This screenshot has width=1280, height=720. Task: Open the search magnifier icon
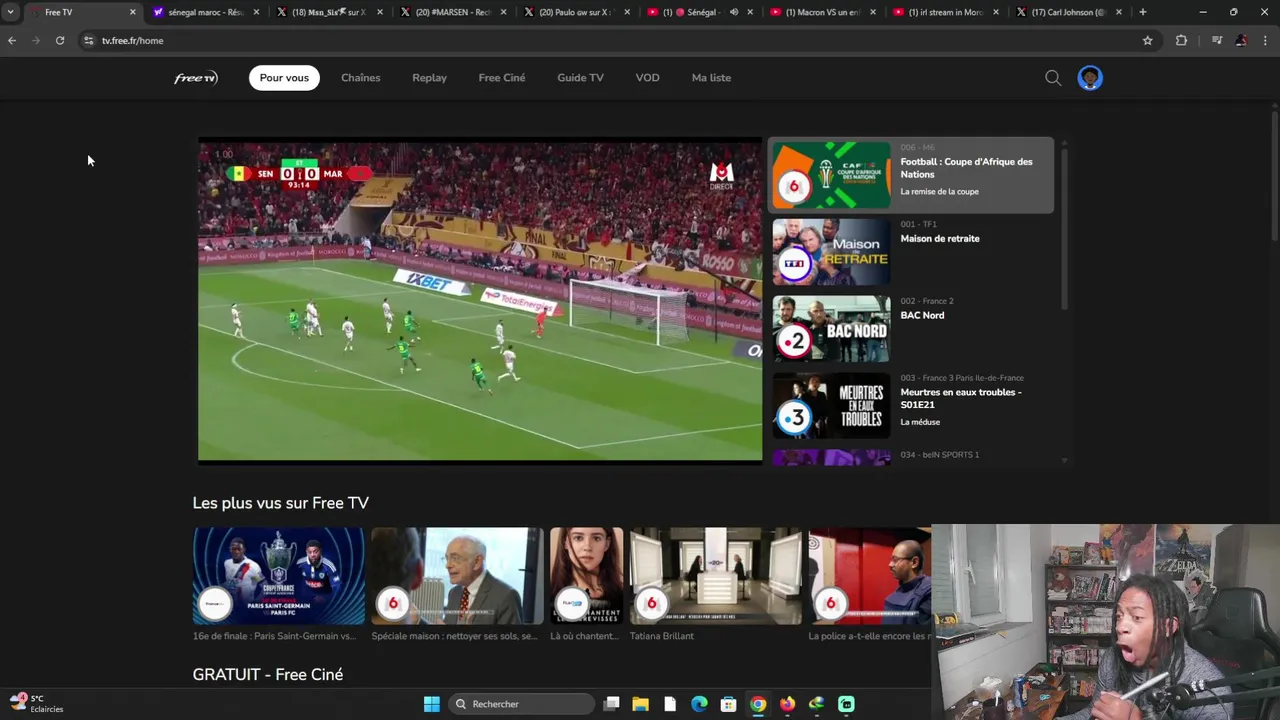(1053, 78)
